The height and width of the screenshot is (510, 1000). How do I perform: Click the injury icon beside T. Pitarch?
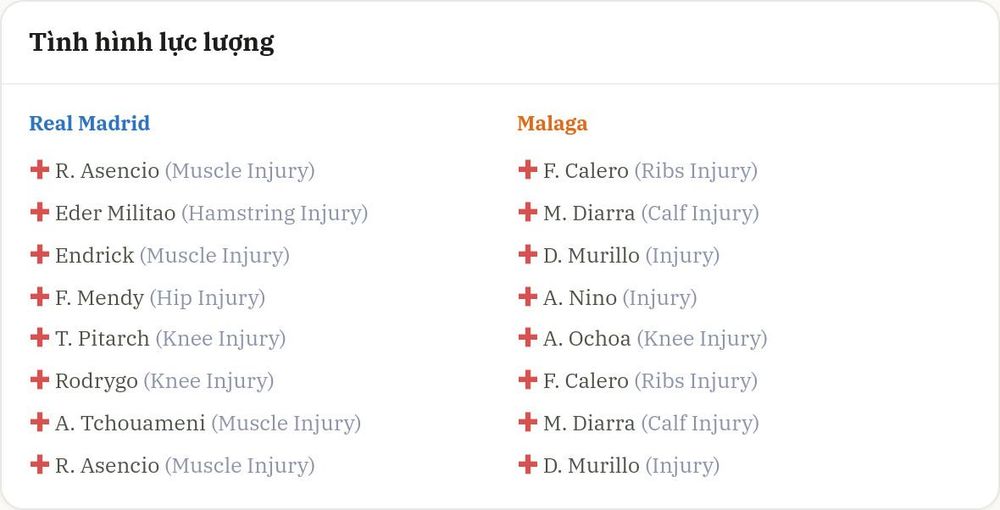pyautogui.click(x=40, y=337)
